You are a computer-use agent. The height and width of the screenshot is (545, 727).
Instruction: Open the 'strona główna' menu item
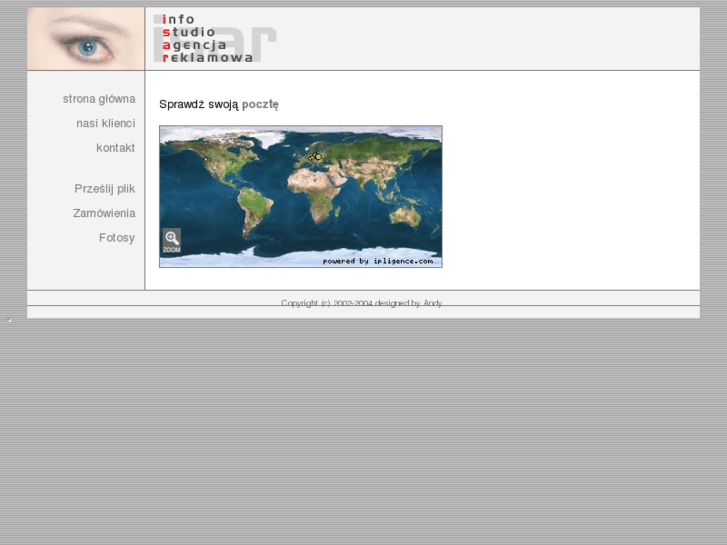(x=98, y=99)
